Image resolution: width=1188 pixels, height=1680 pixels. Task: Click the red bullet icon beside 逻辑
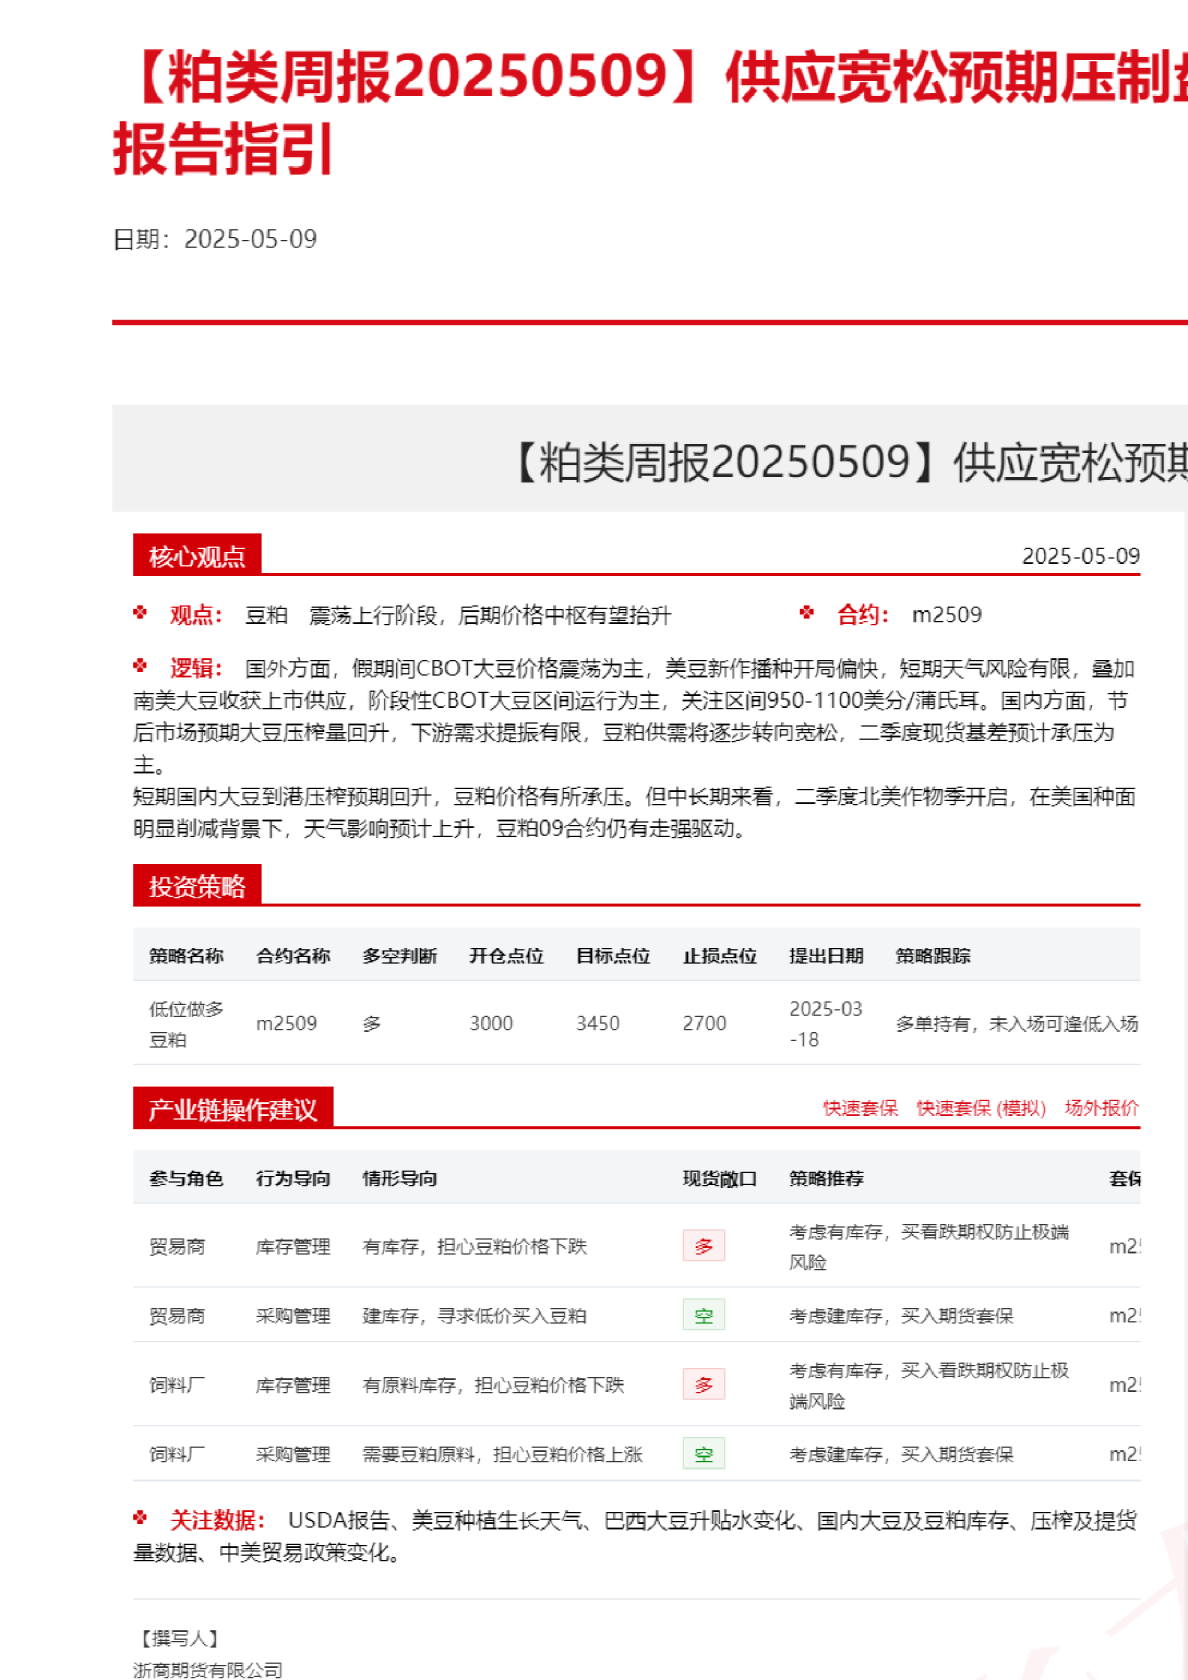tap(140, 666)
